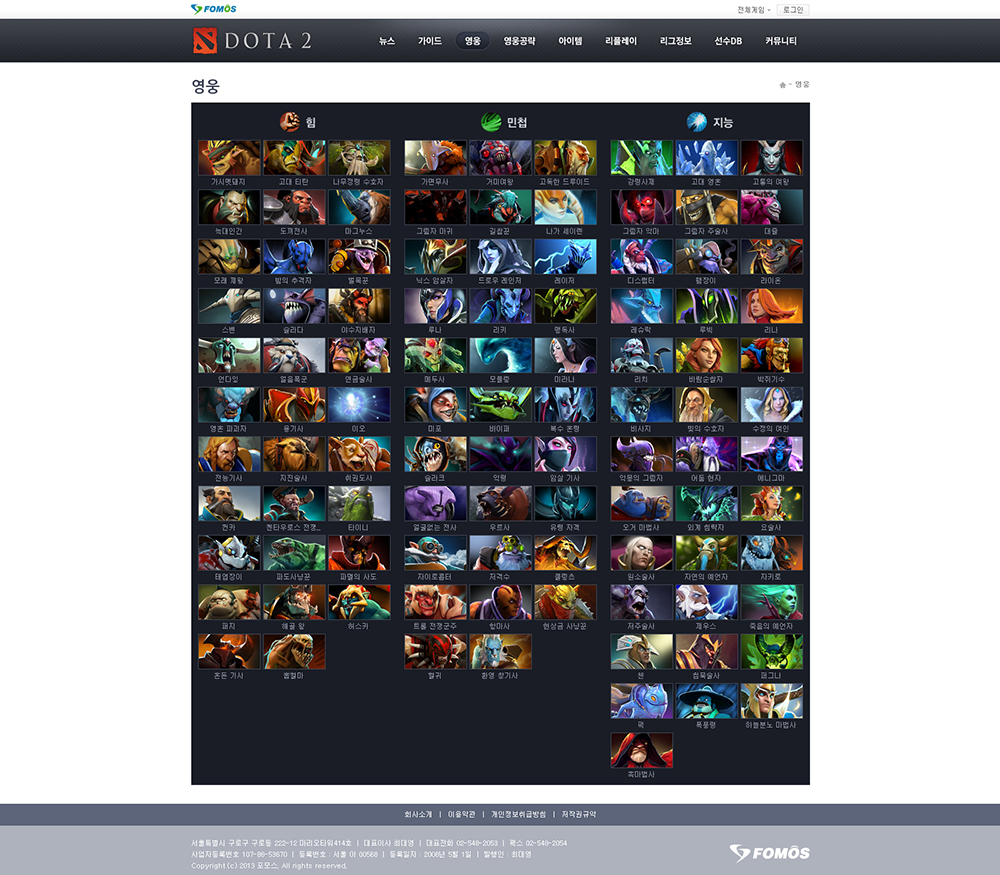
Task: Select the 고통의 여왕 portrait
Action: (771, 158)
